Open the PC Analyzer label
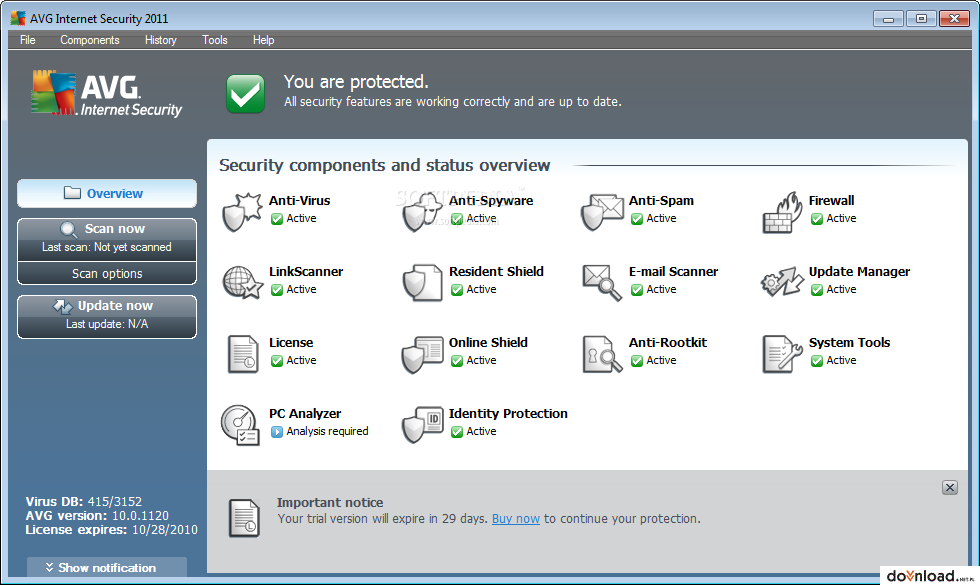 (x=305, y=414)
